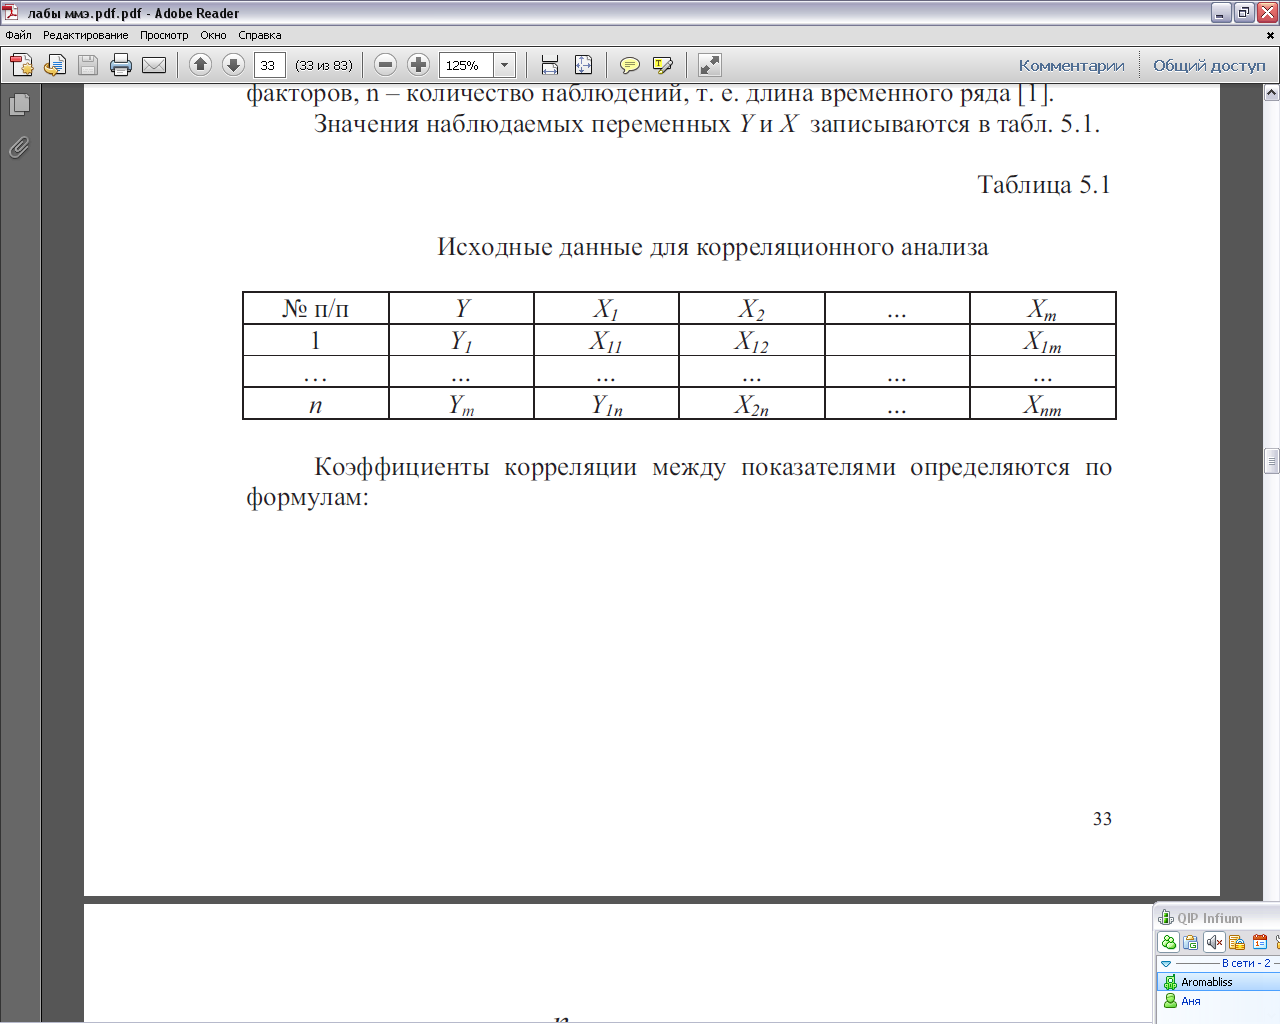Click the fit to width icon
Viewport: 1280px width, 1024px height.
pos(549,65)
